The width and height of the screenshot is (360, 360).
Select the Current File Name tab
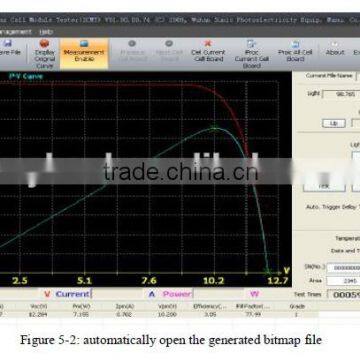329,76
